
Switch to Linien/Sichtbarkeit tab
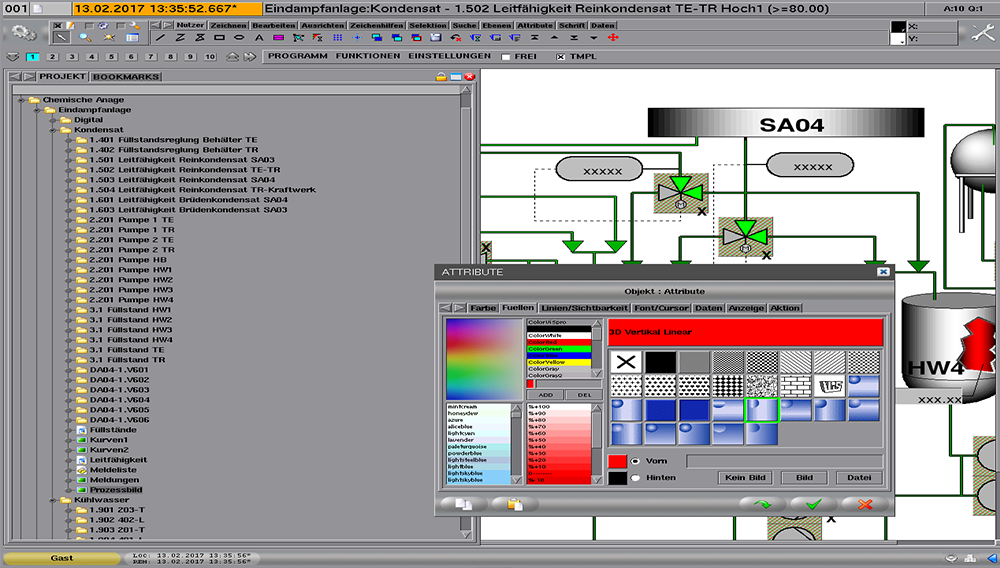coord(584,308)
